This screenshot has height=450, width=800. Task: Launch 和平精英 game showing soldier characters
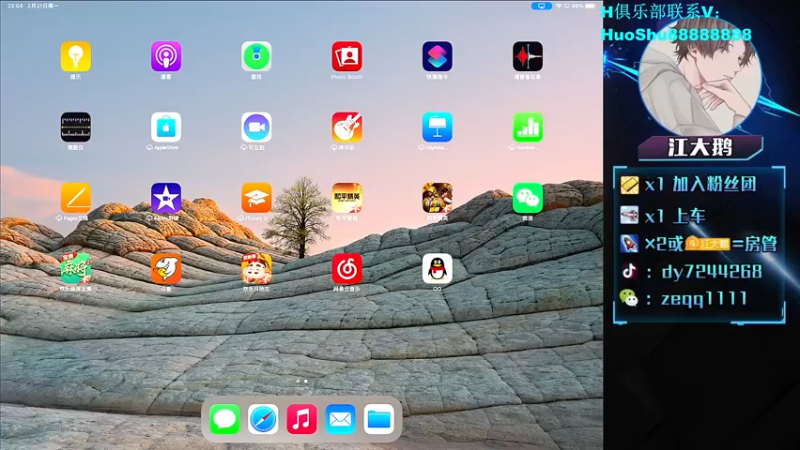(437, 197)
